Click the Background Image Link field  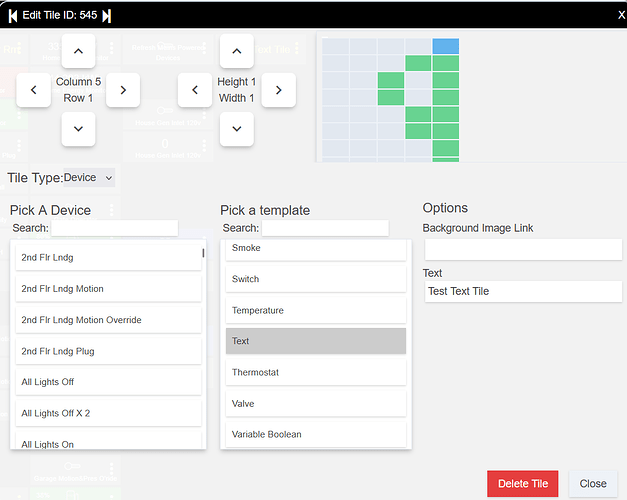(522, 249)
